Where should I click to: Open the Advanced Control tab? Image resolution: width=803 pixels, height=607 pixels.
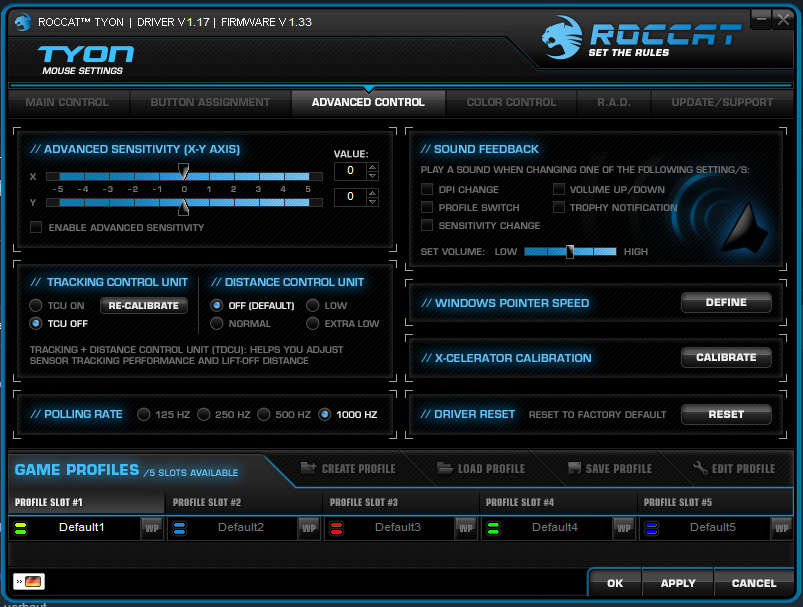368,102
